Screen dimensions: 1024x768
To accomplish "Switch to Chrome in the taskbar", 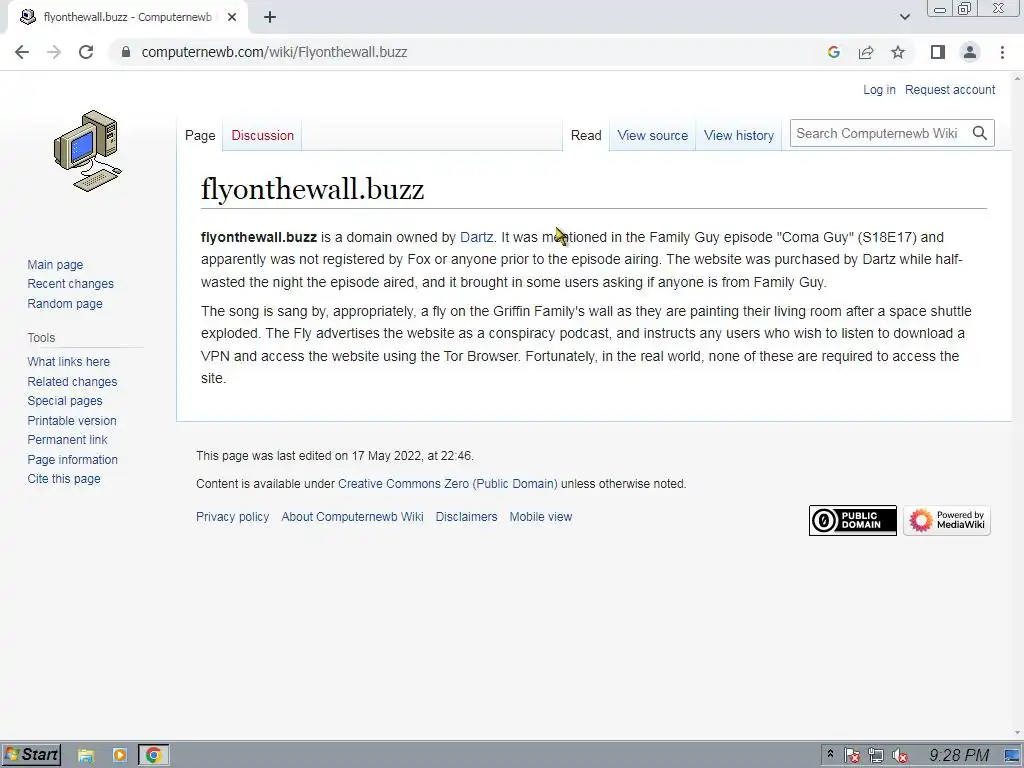I will tap(153, 756).
